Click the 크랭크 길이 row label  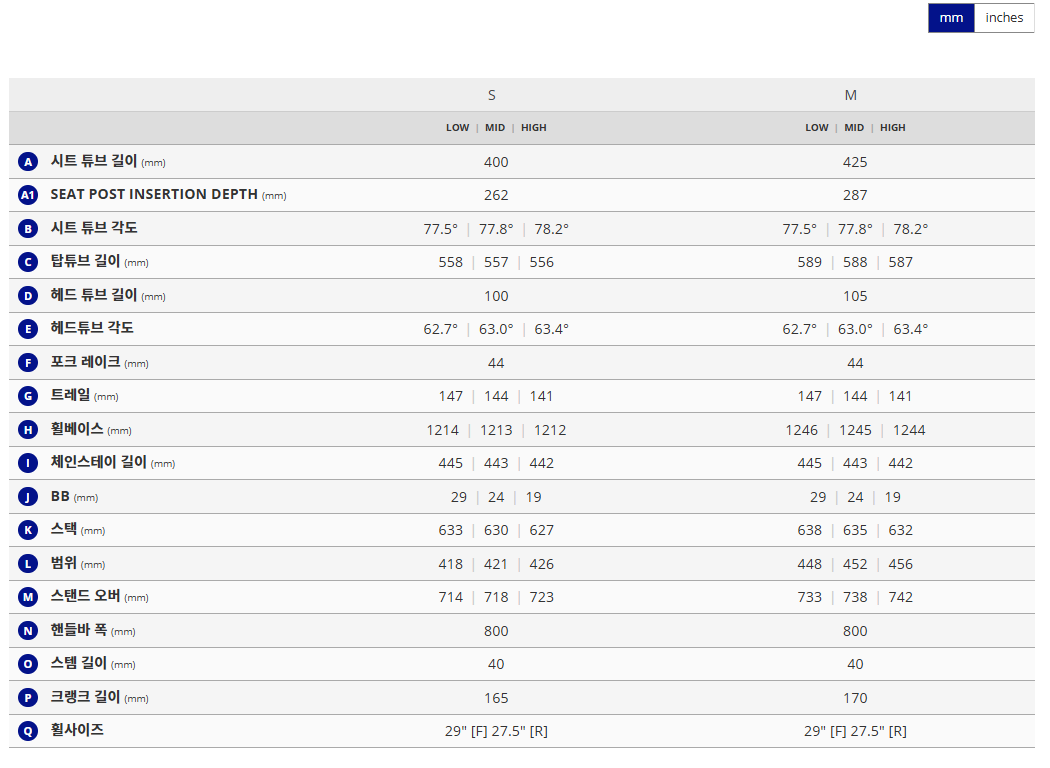pos(85,697)
